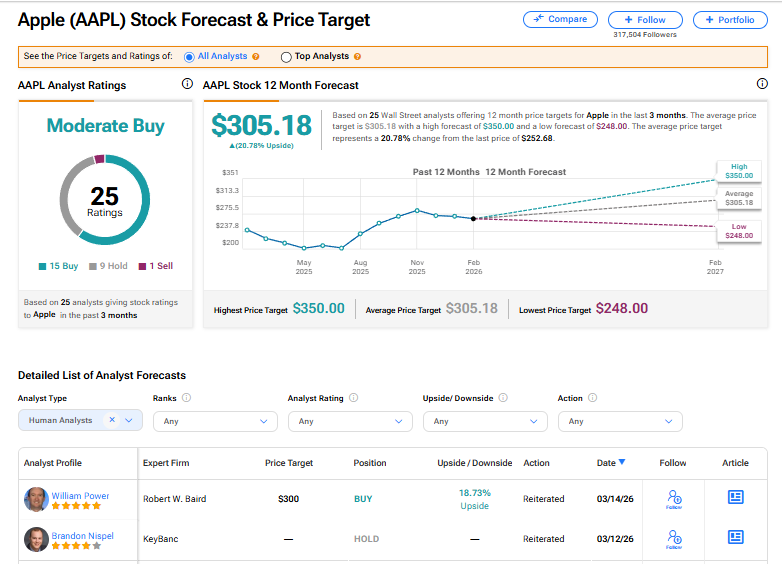This screenshot has width=782, height=564.
Task: Select the Top Analysts radio button
Action: (x=287, y=57)
